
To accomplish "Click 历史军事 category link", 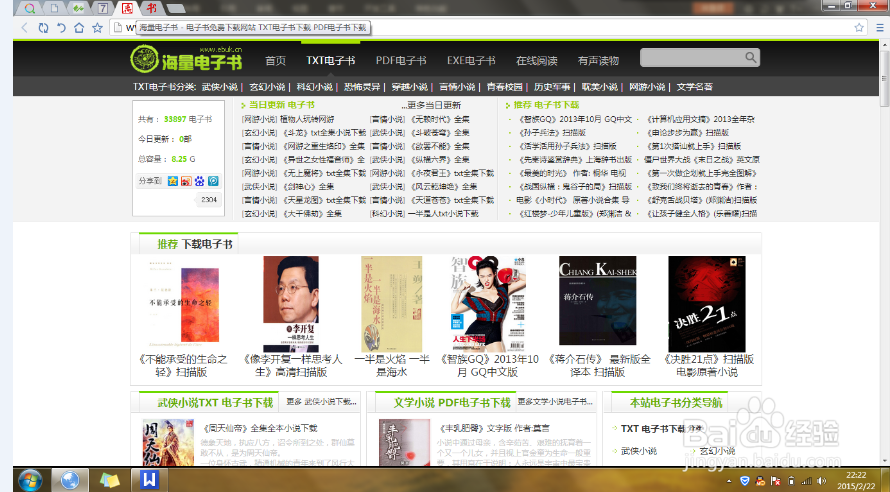I will click(552, 87).
